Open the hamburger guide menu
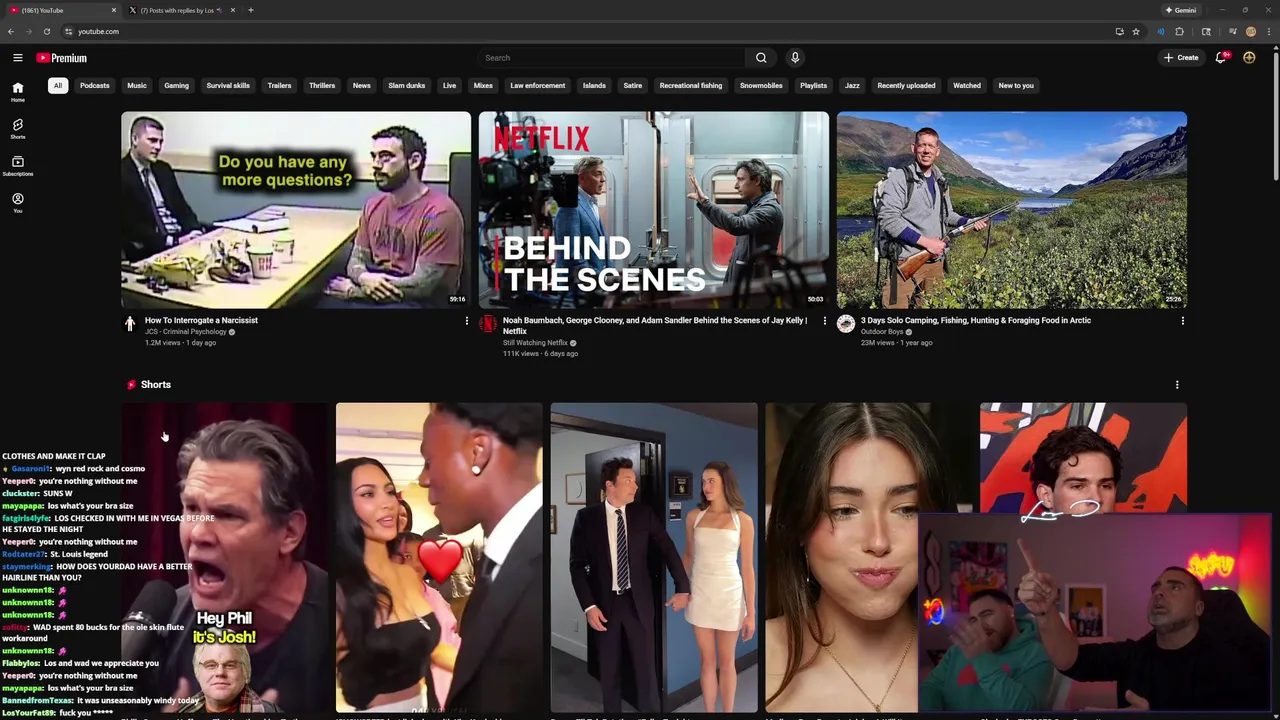 17,58
